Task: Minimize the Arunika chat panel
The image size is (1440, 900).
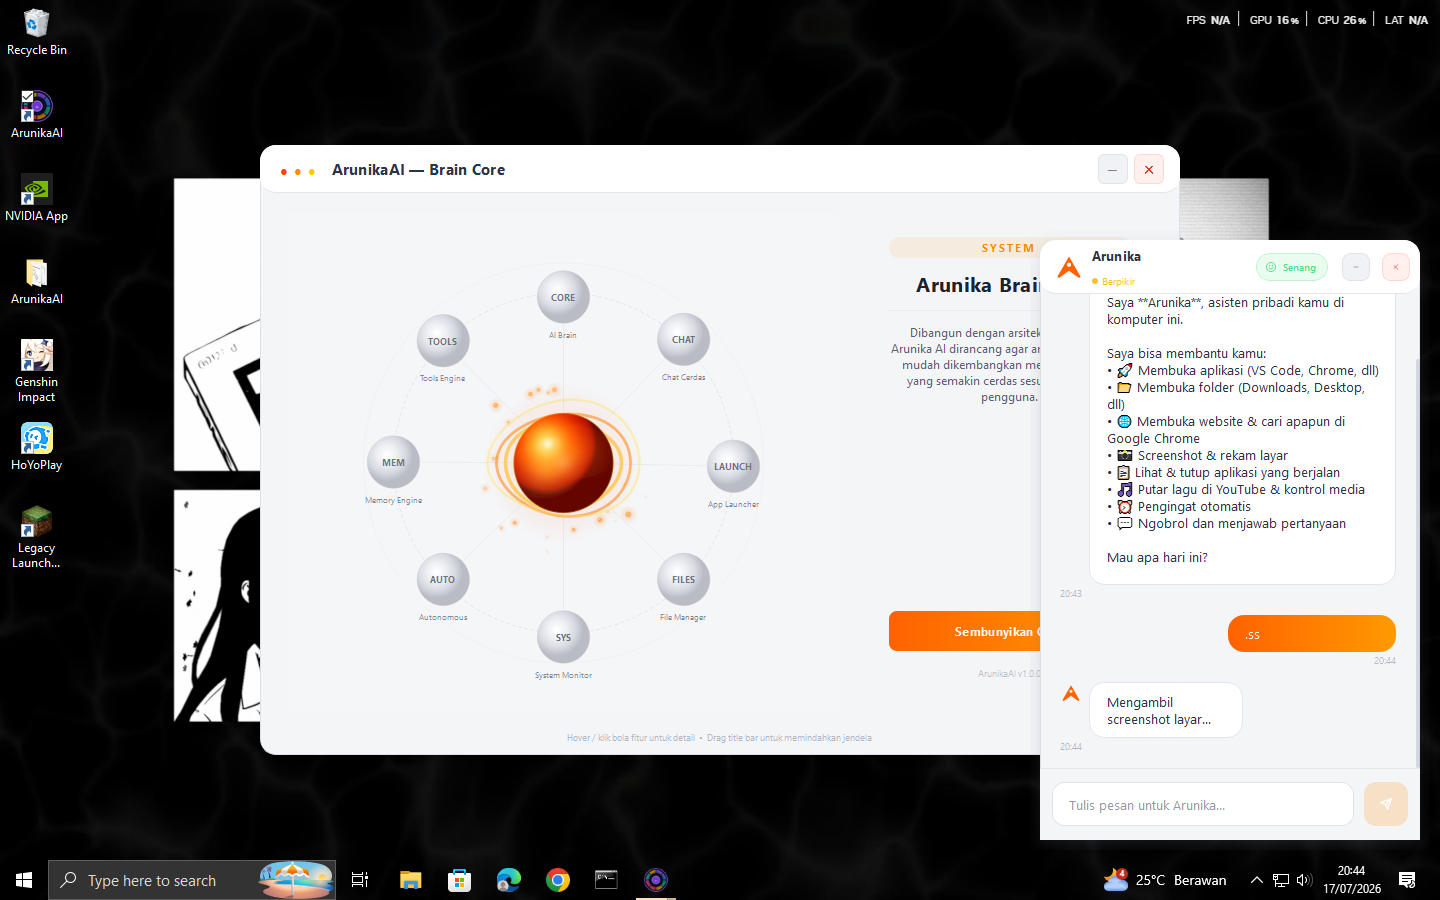Action: [x=1356, y=267]
